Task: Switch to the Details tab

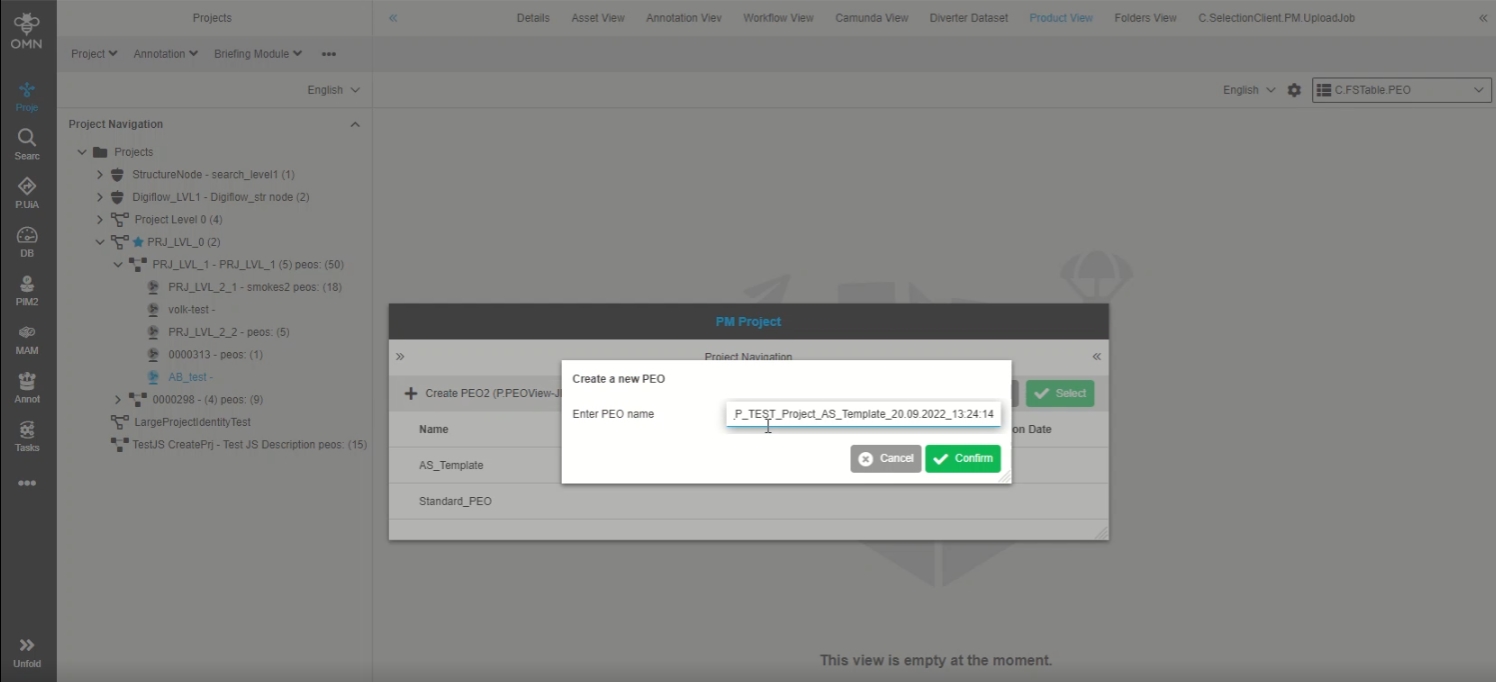Action: pyautogui.click(x=533, y=18)
